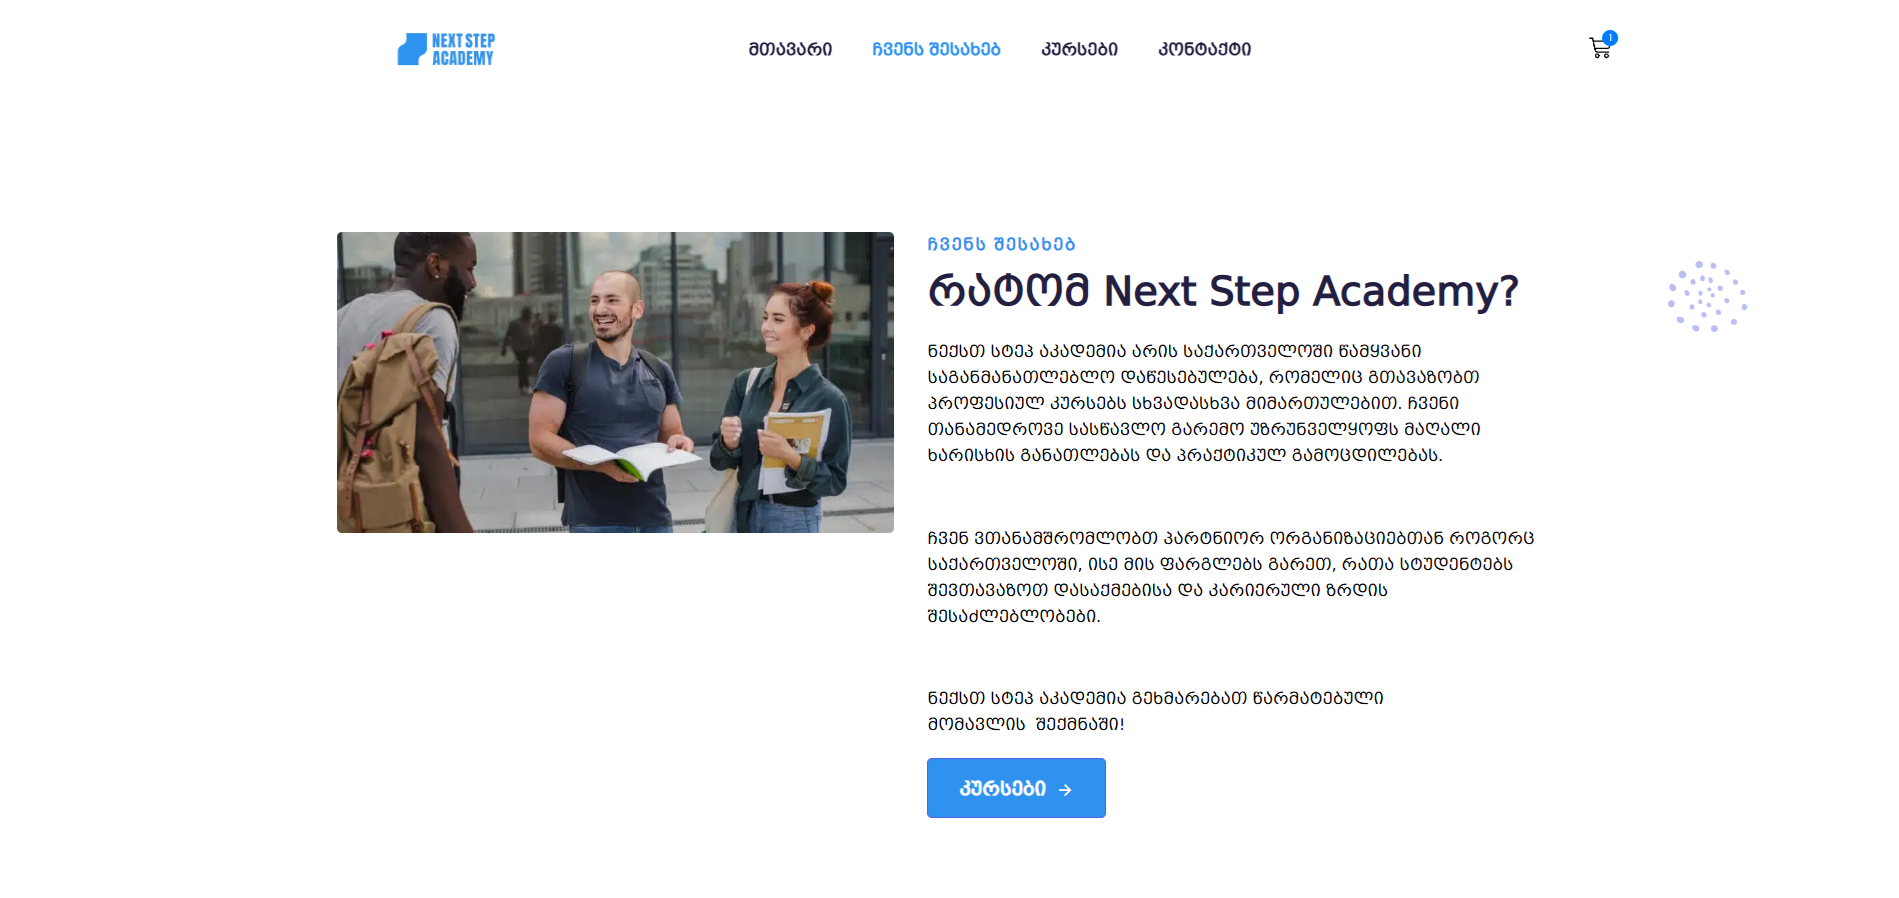Click the arrow icon in the კურსები button
This screenshot has height=898, width=1899.
[1065, 790]
